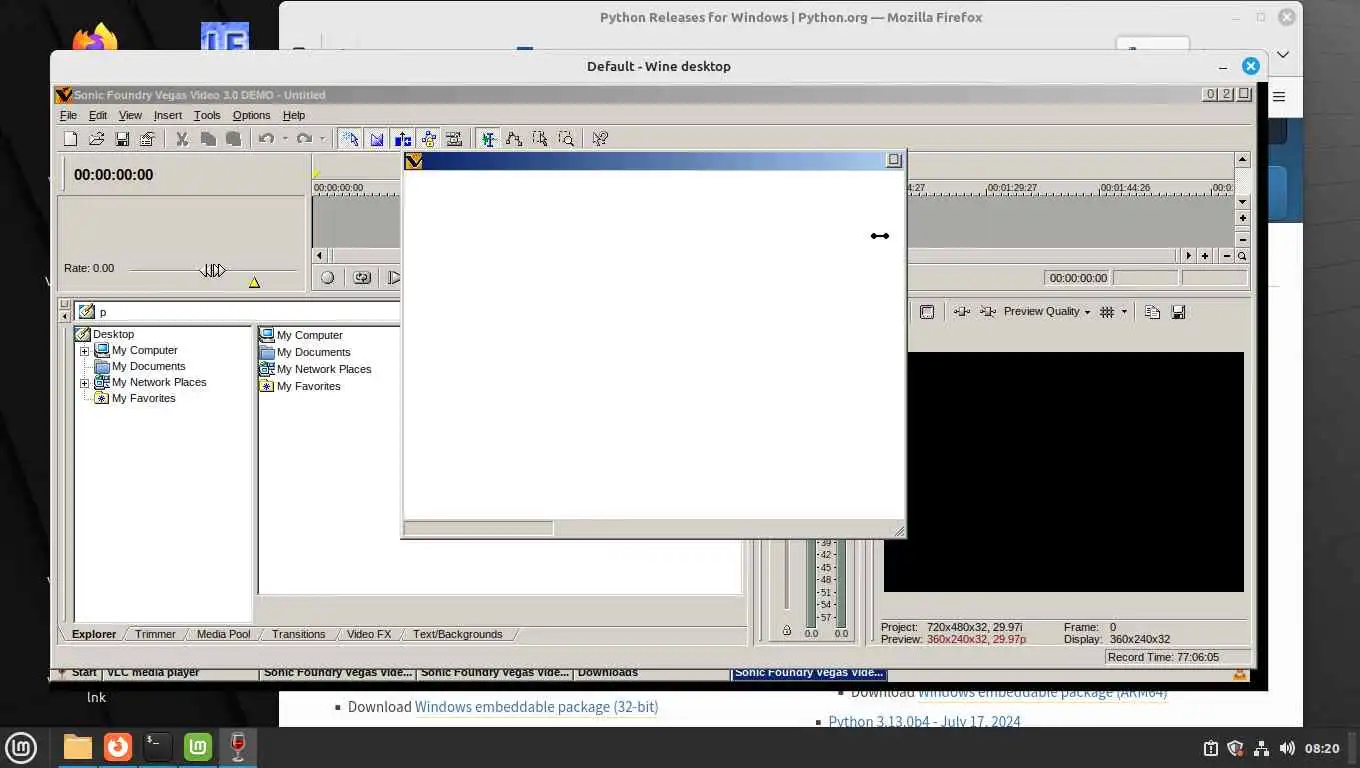Image resolution: width=1360 pixels, height=768 pixels.
Task: Switch to the Video FX tab
Action: tap(369, 634)
